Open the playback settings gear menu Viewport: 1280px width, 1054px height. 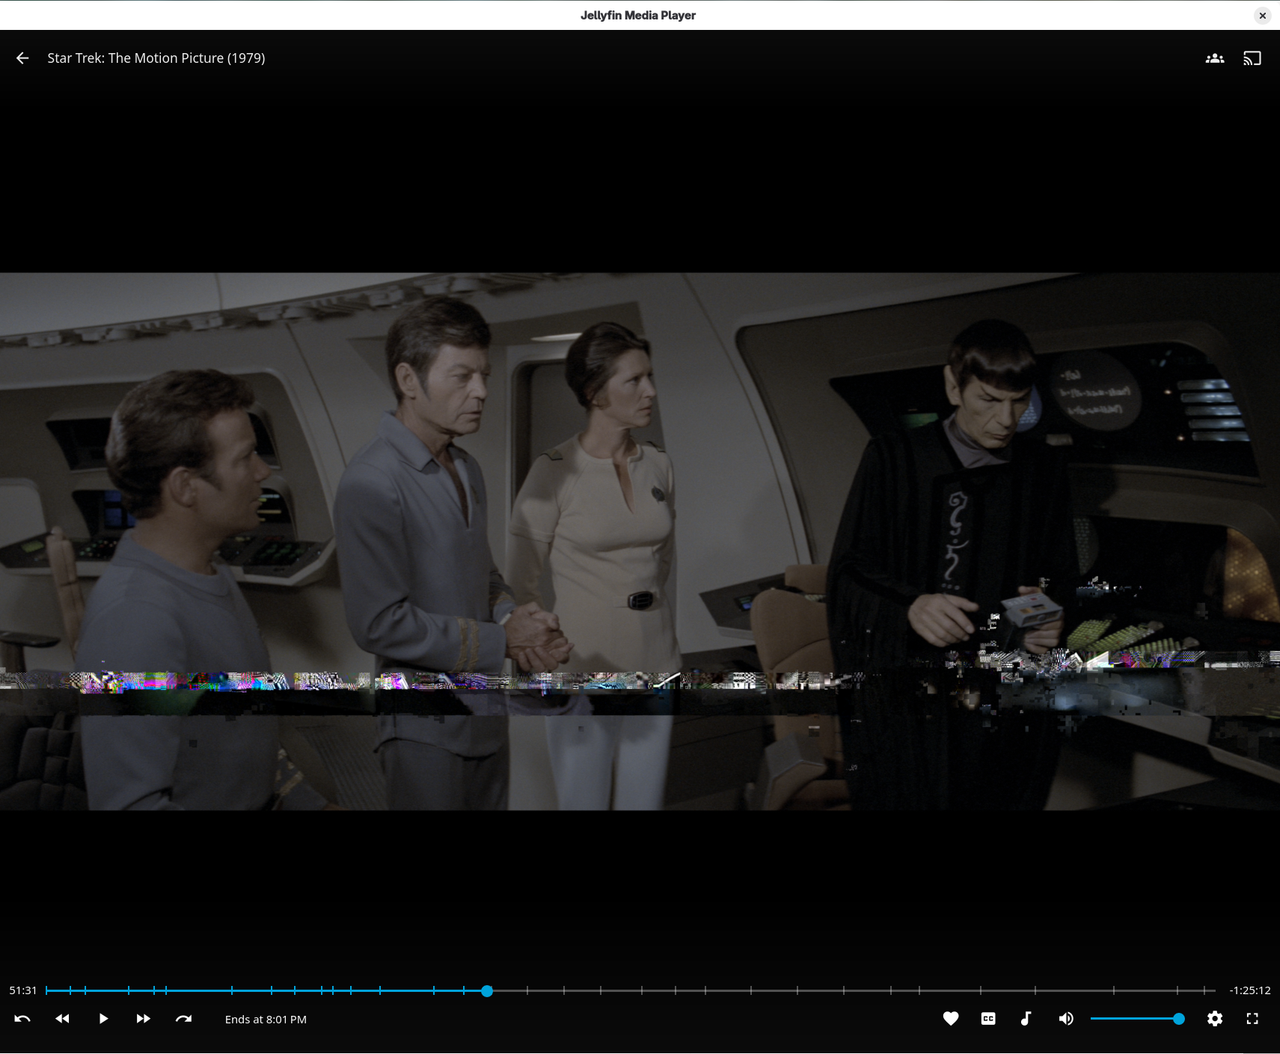1214,1019
